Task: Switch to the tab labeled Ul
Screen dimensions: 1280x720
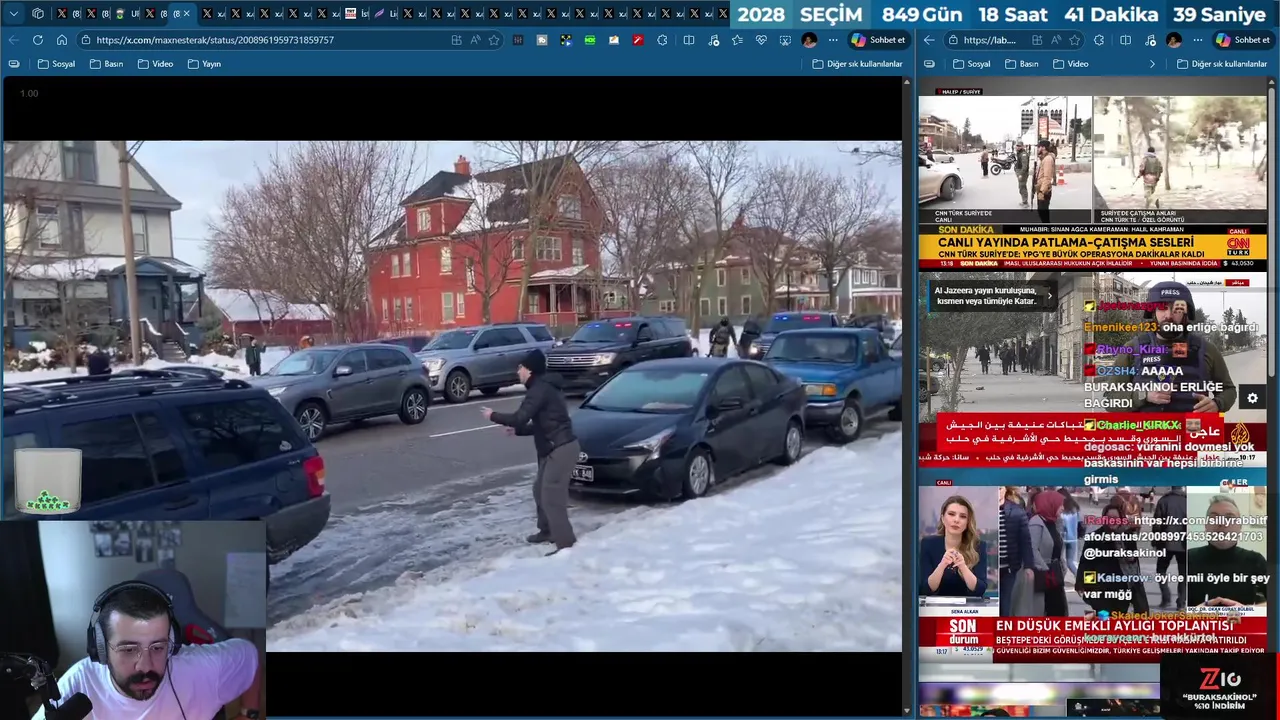Action: (126, 14)
